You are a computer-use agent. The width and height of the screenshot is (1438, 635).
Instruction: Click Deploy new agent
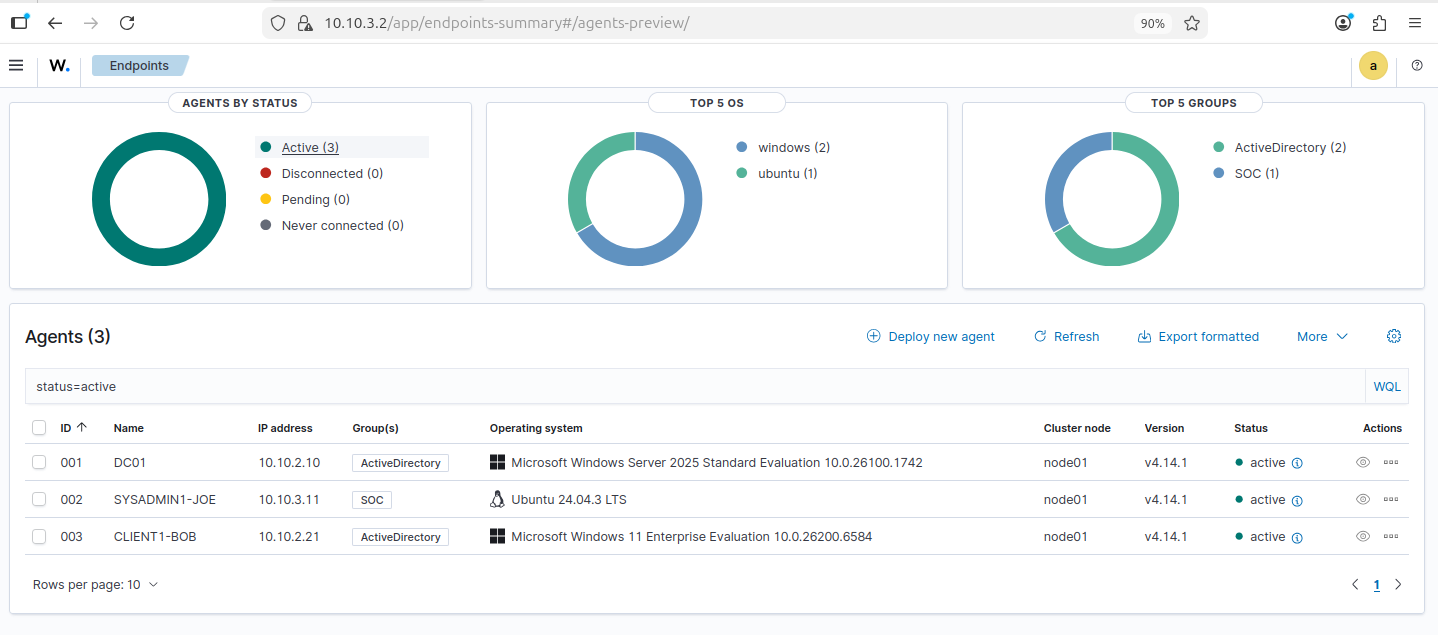930,337
